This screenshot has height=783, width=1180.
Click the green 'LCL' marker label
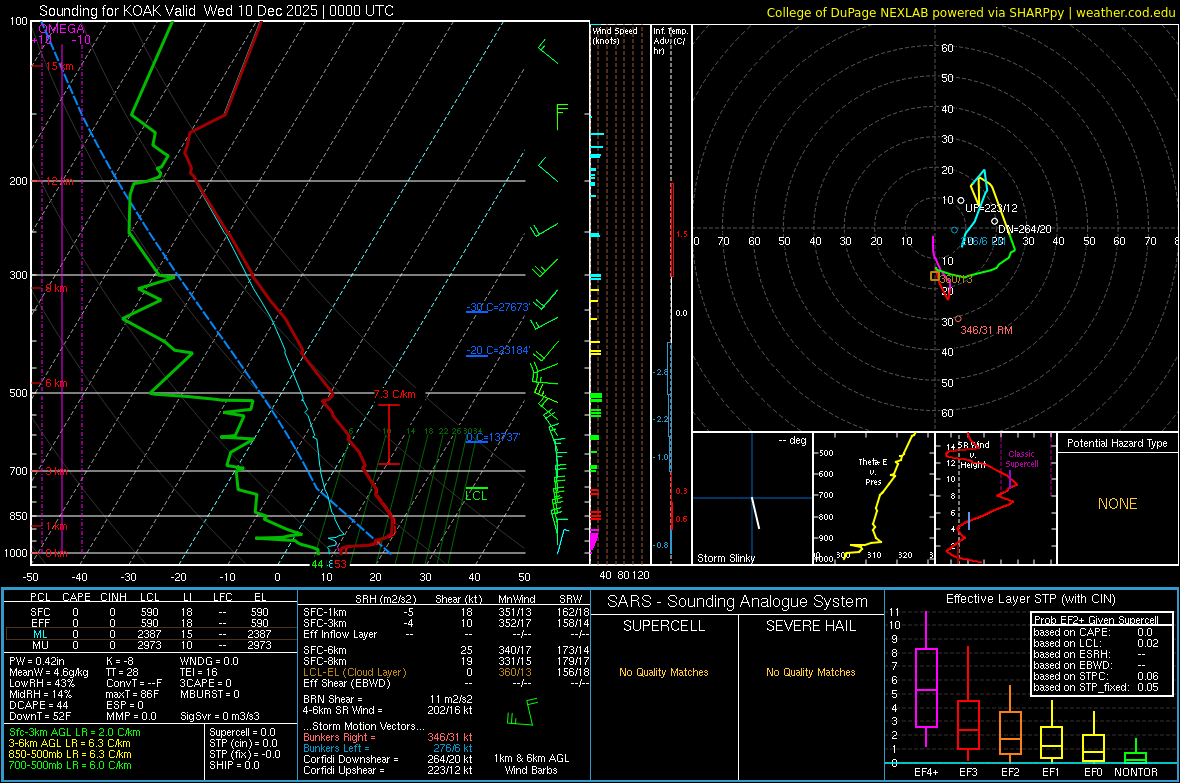point(476,495)
